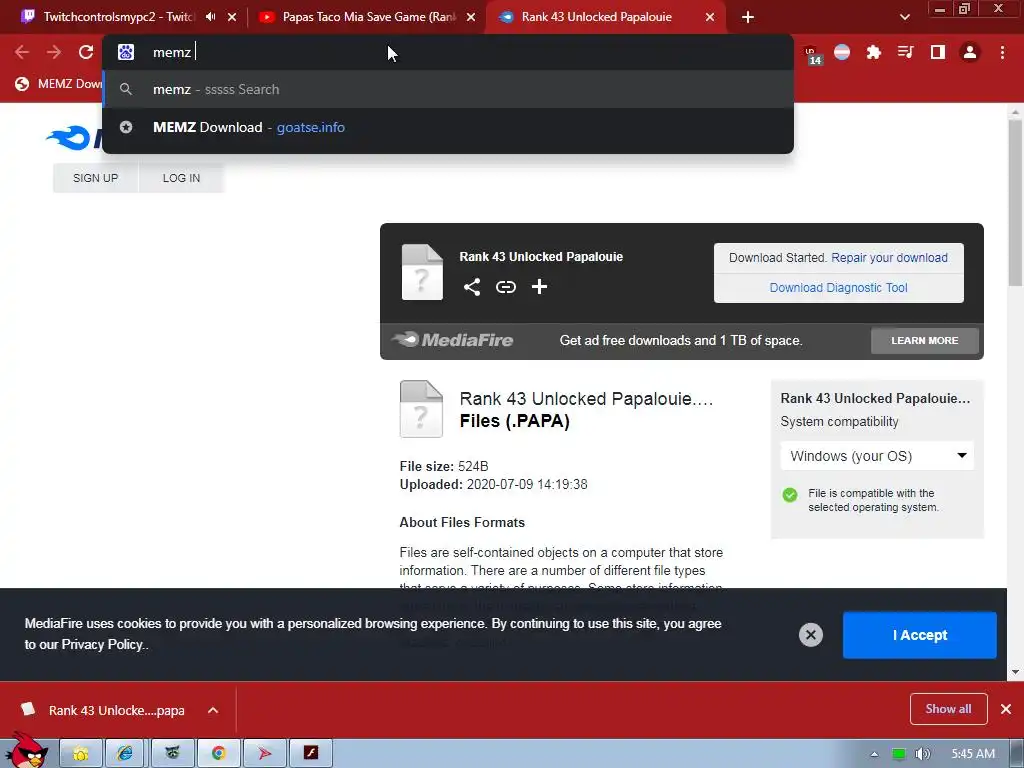Open Chrome from the taskbar

pyautogui.click(x=218, y=753)
